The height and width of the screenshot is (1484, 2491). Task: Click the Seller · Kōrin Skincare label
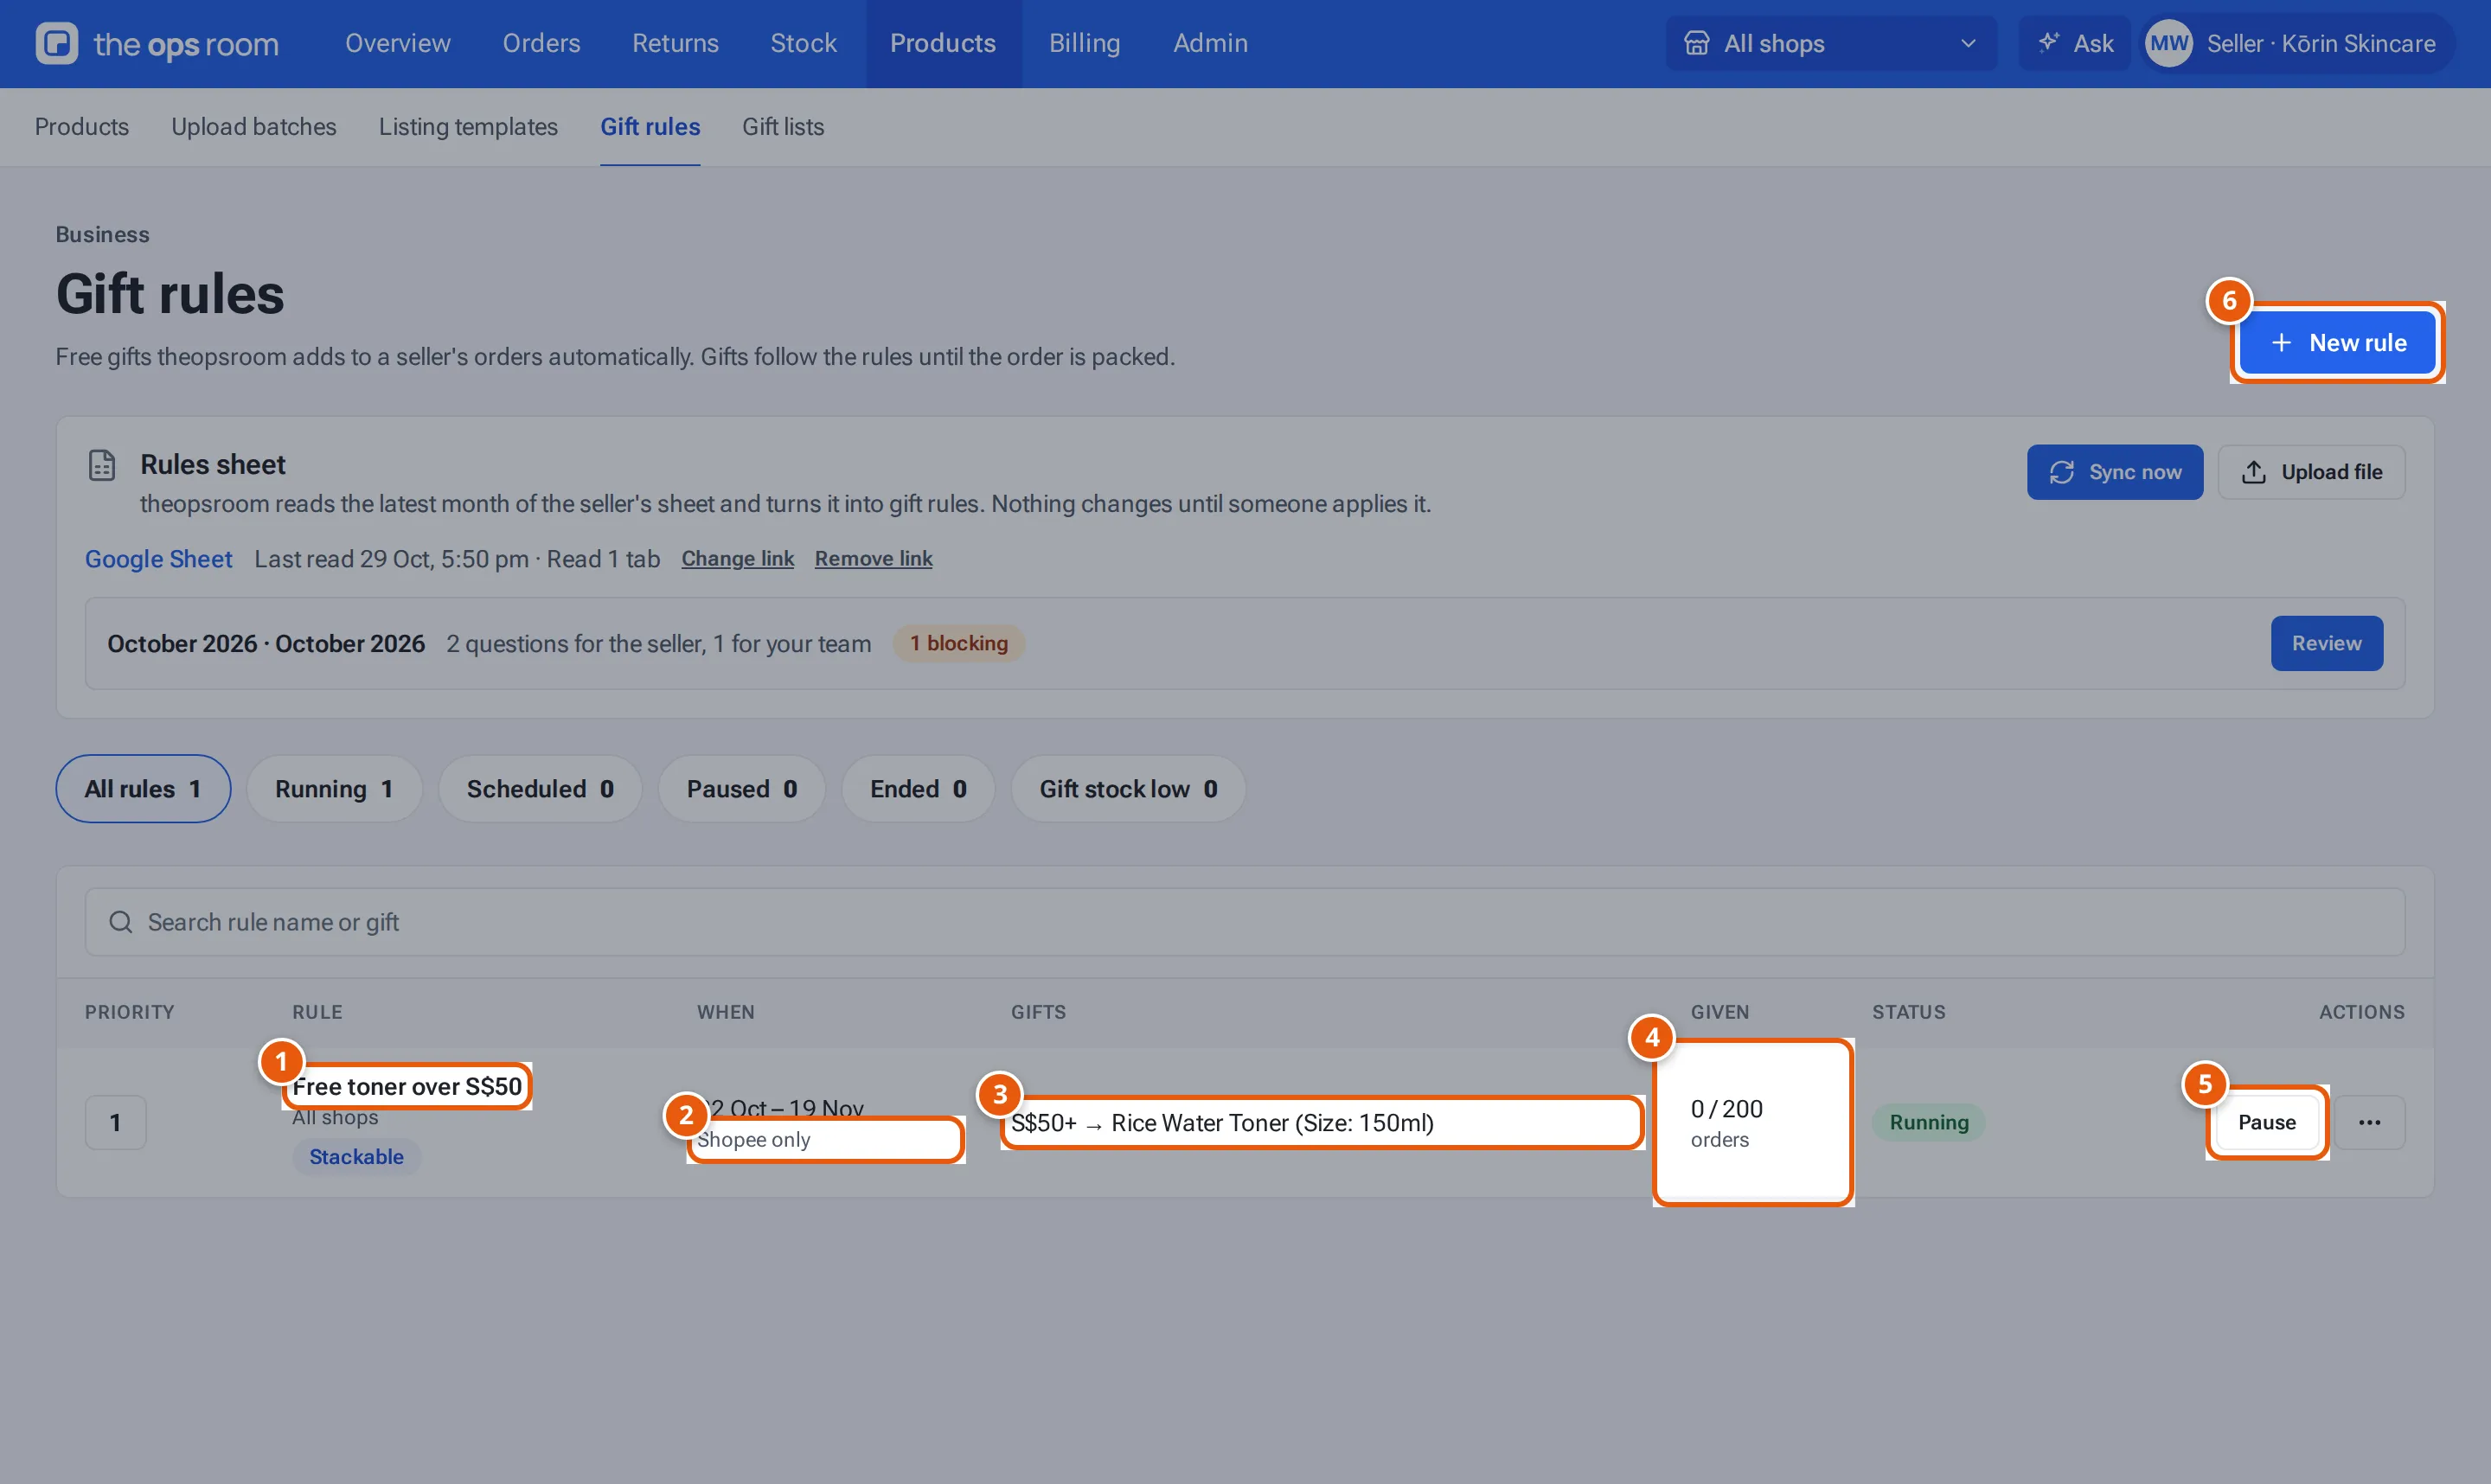[x=2320, y=43]
